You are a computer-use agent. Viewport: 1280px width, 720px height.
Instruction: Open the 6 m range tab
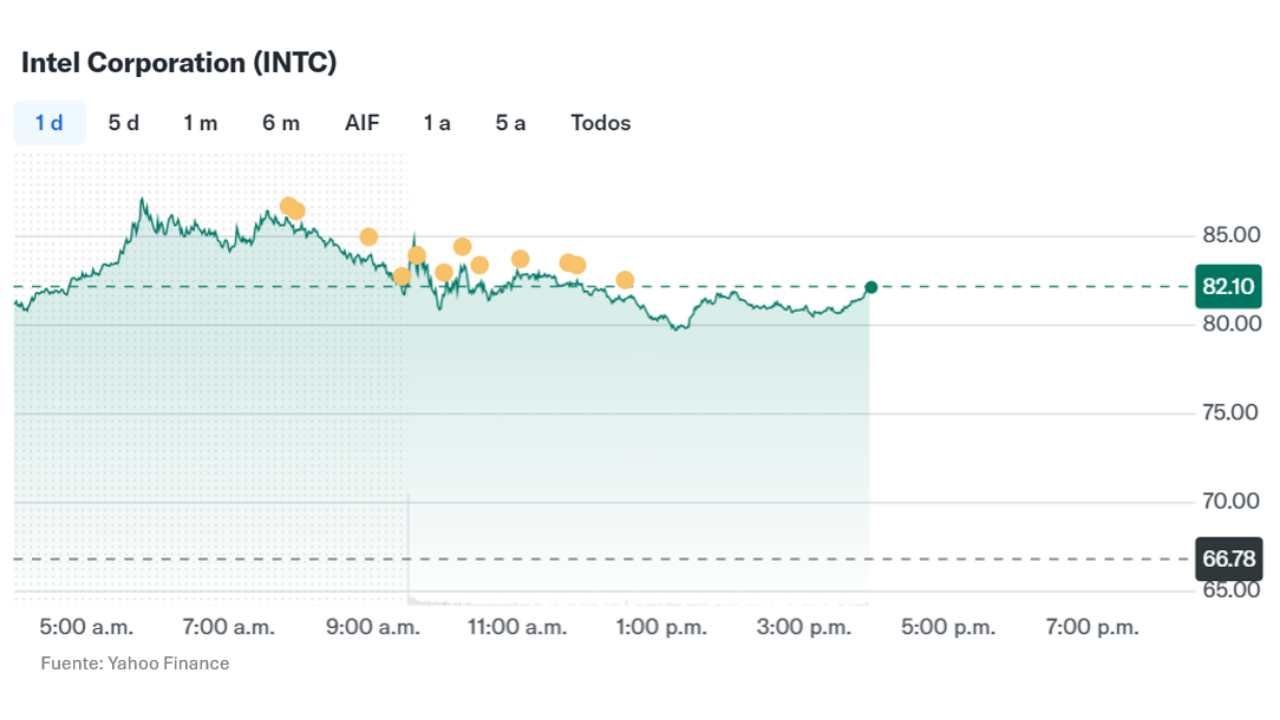click(x=281, y=123)
